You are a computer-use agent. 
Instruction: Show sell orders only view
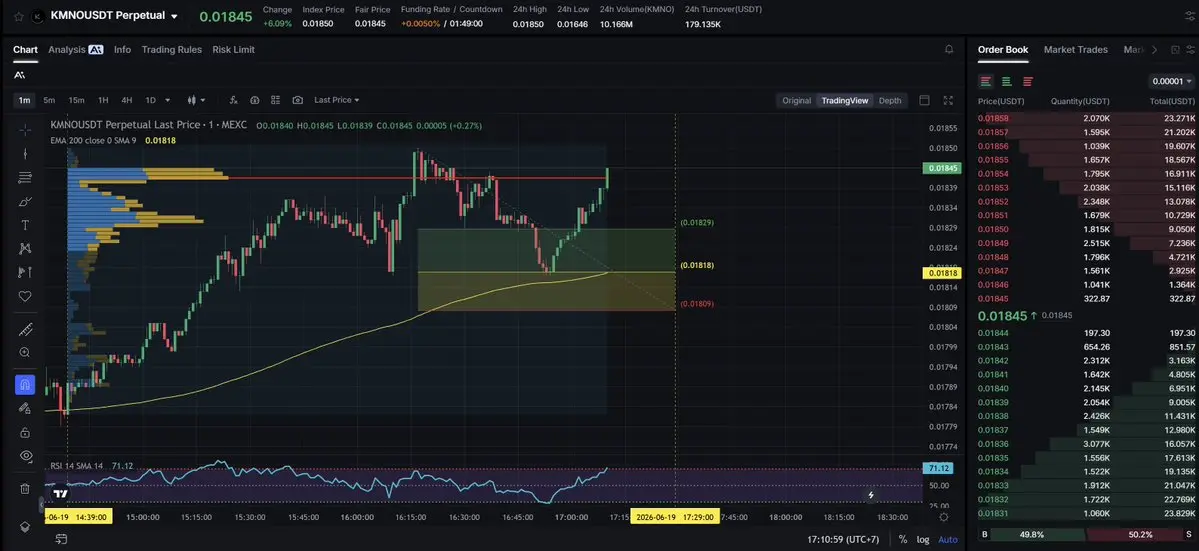(1028, 82)
